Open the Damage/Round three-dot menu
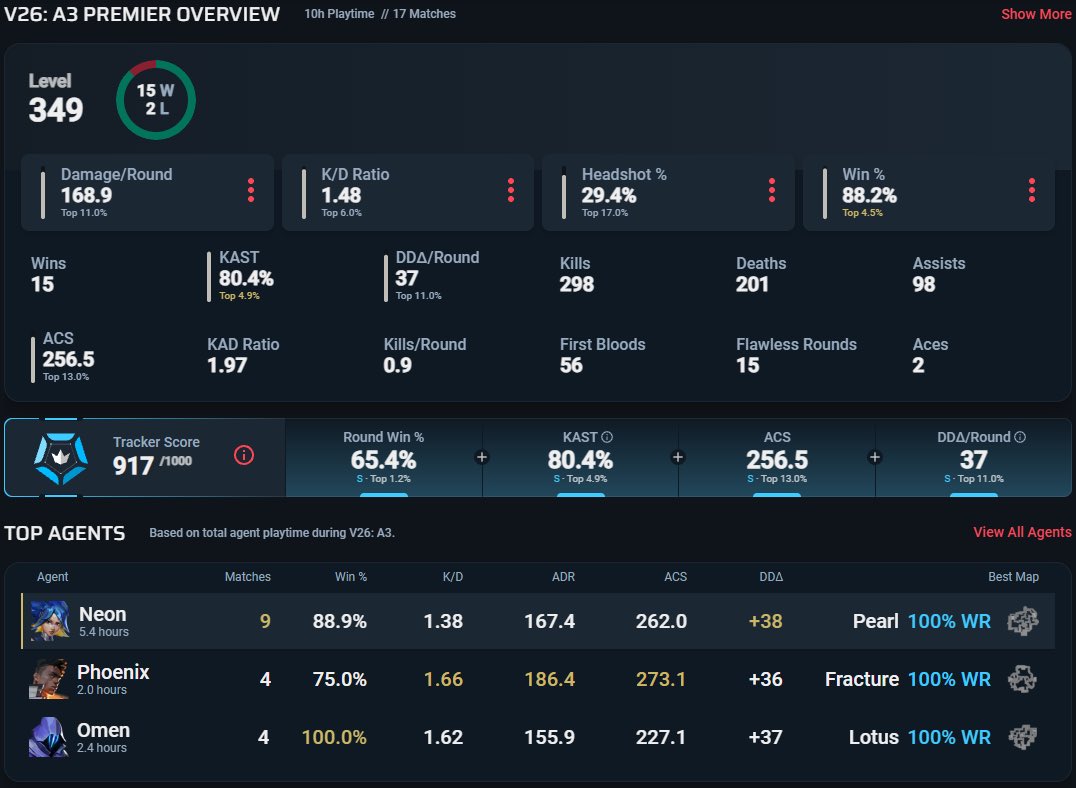This screenshot has height=788, width=1076. point(251,190)
